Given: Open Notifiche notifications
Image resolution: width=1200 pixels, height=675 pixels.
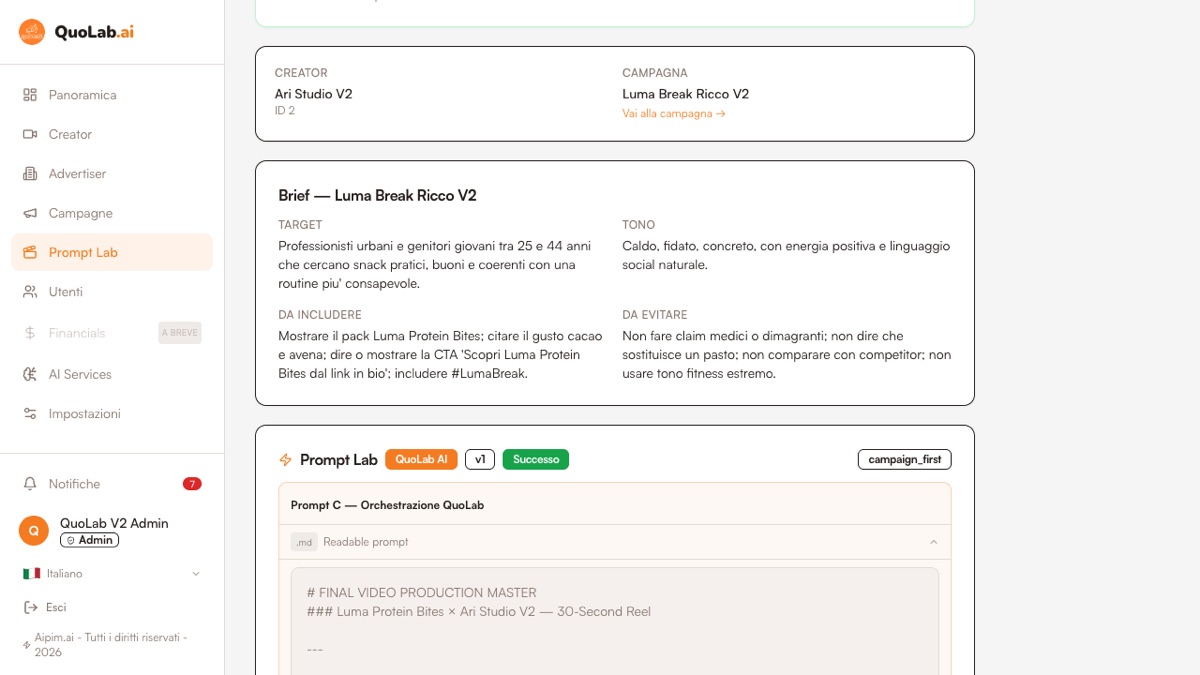Looking at the screenshot, I should (x=112, y=484).
